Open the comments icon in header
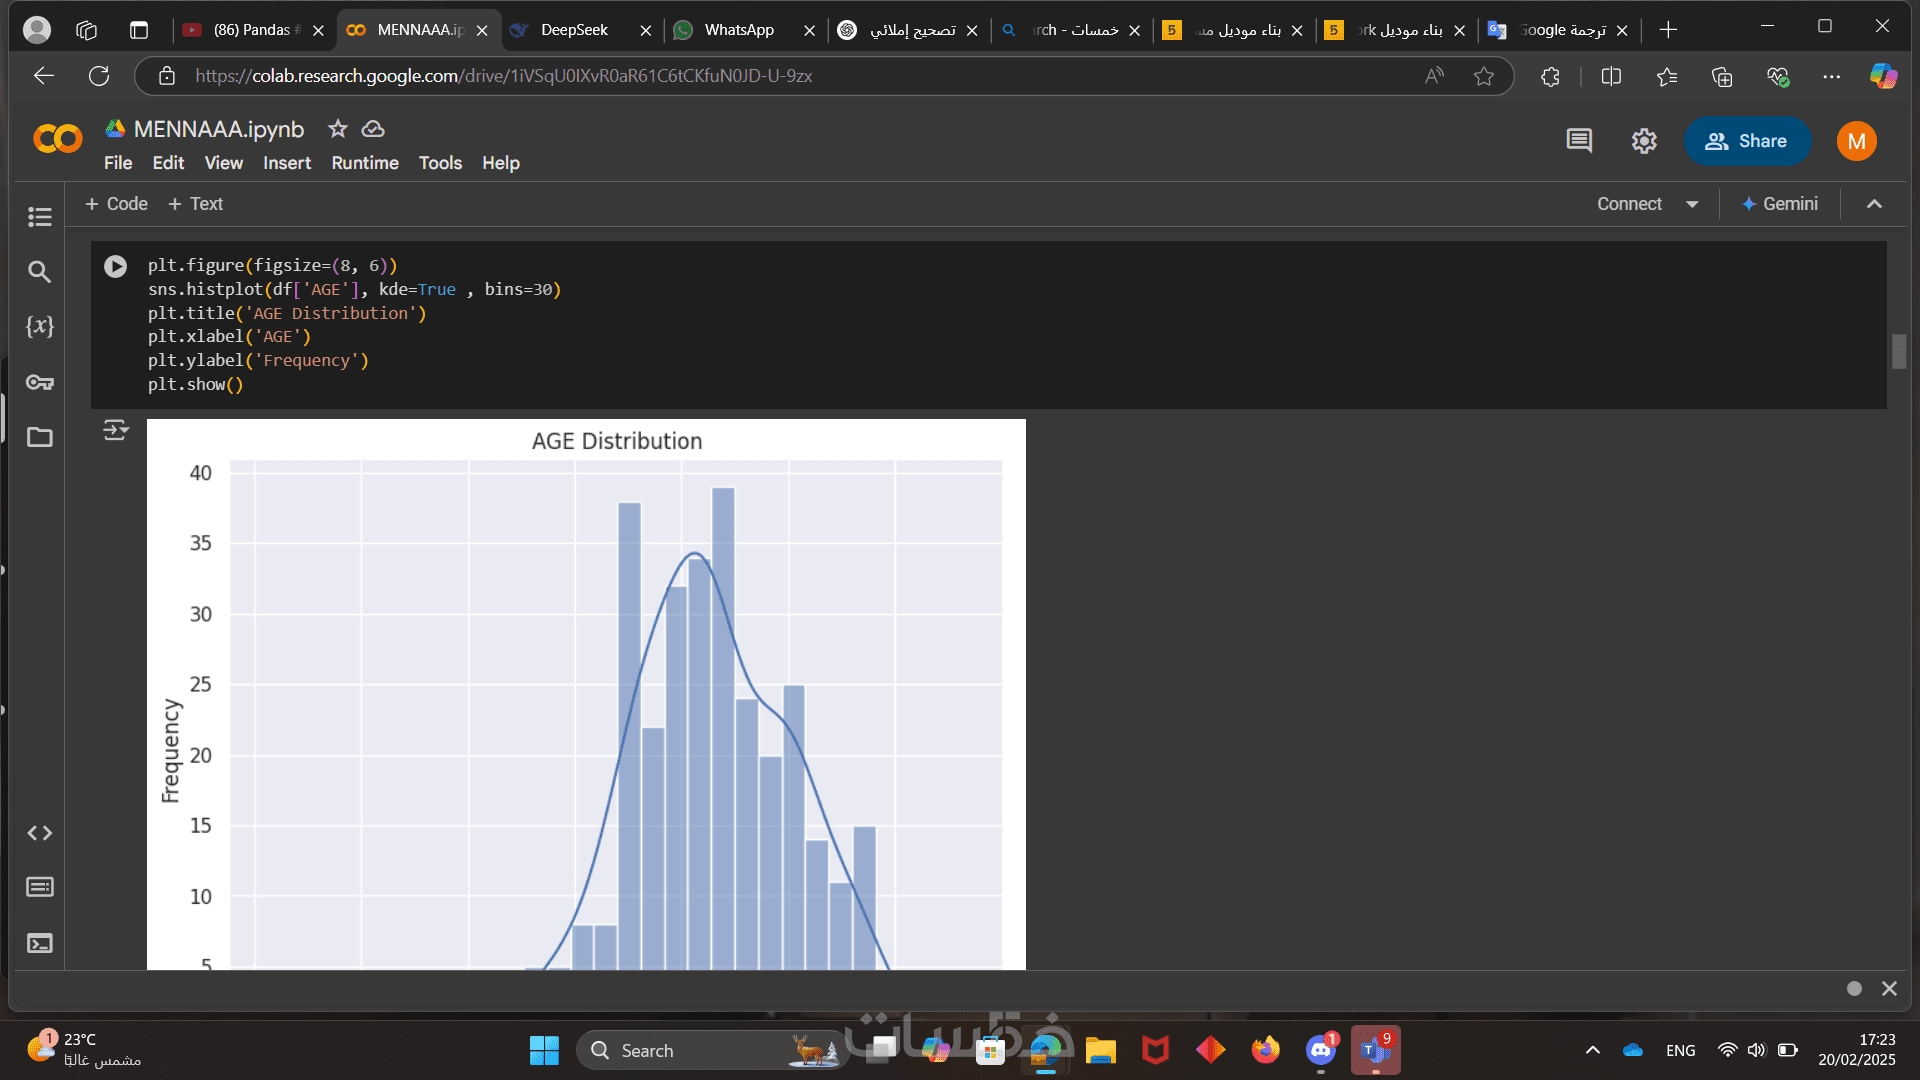Image resolution: width=1920 pixels, height=1080 pixels. 1579,141
